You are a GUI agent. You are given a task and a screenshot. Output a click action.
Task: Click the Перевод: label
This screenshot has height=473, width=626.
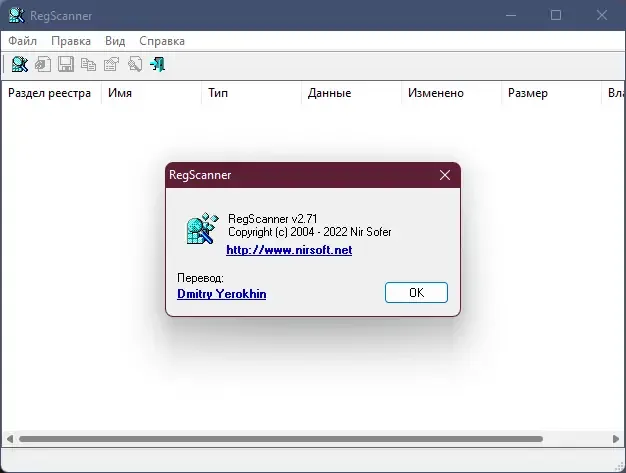point(200,278)
